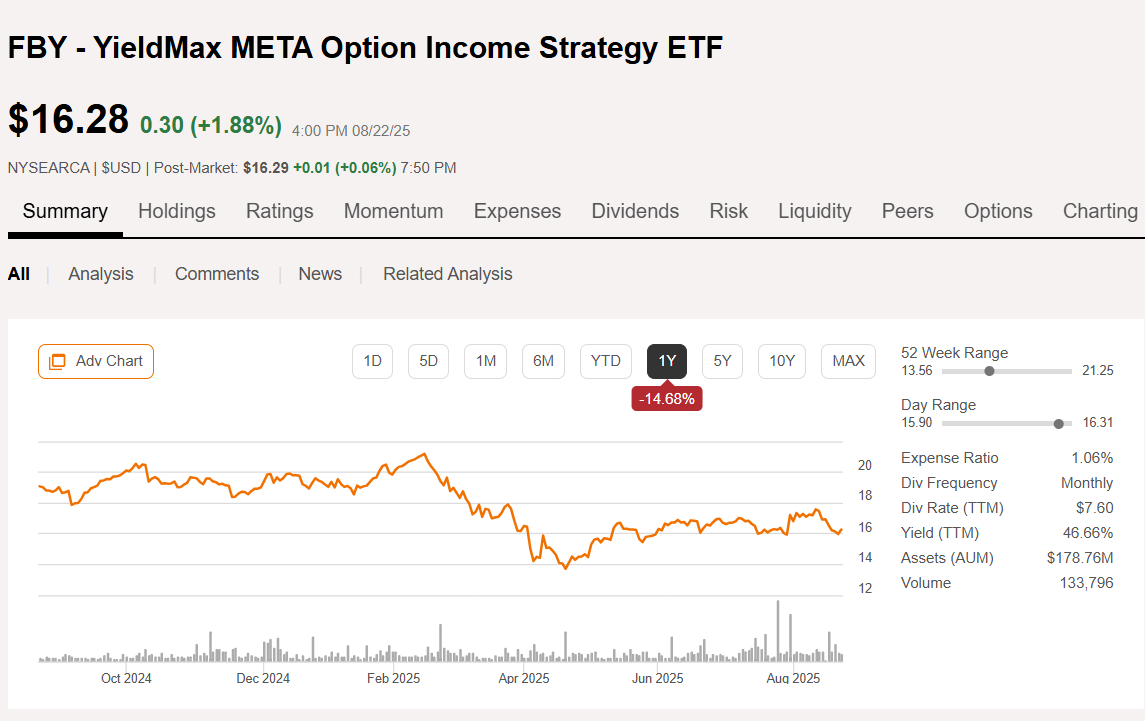
Task: Open the Peers comparison tab
Action: pyautogui.click(x=907, y=211)
